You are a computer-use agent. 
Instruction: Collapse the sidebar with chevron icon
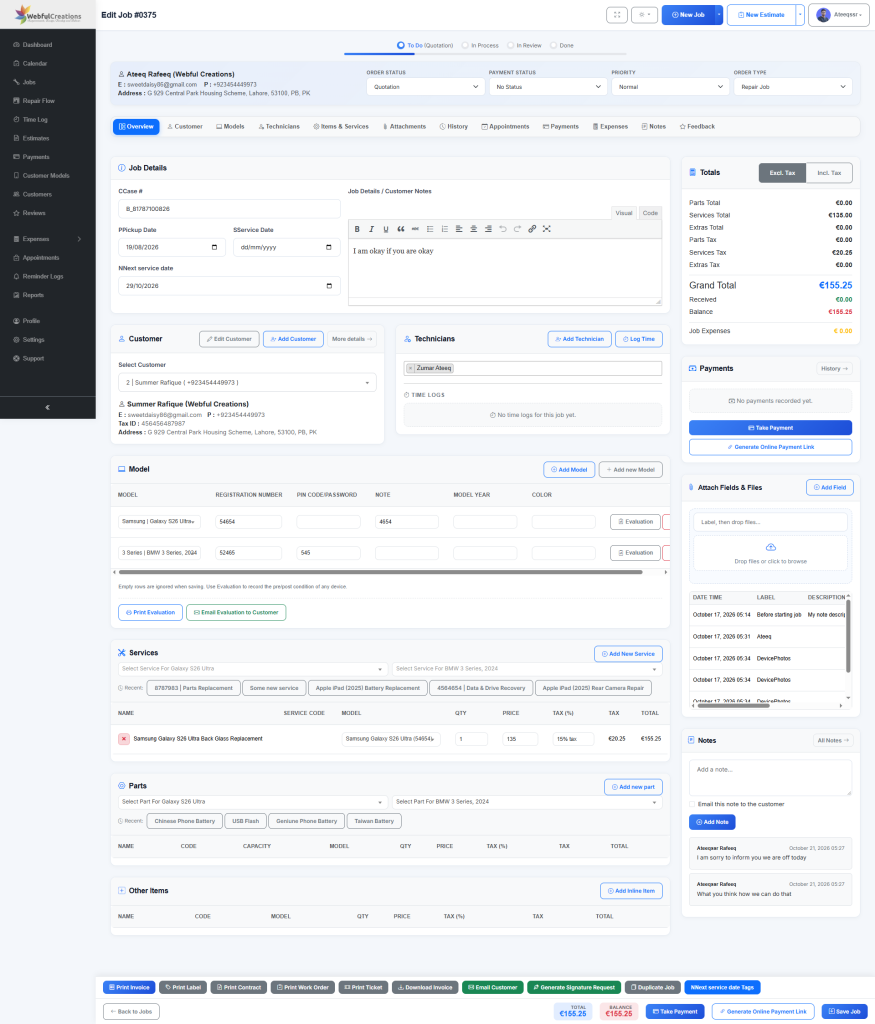click(x=47, y=408)
